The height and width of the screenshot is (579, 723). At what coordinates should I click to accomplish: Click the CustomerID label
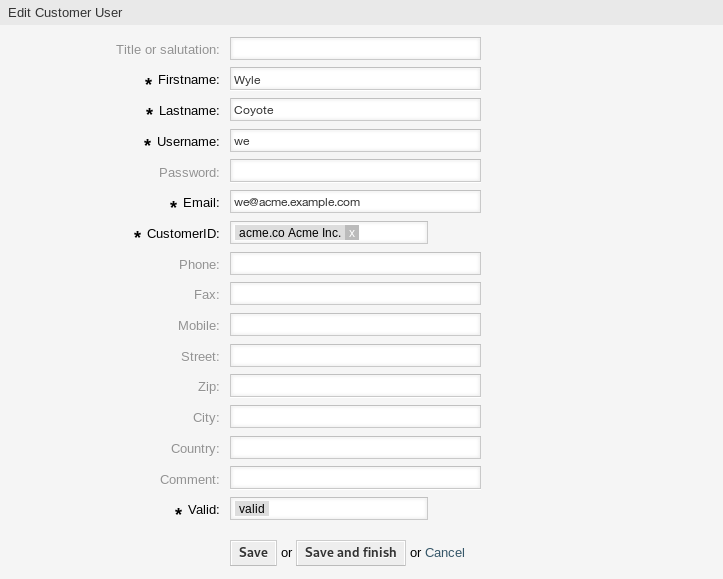click(183, 234)
